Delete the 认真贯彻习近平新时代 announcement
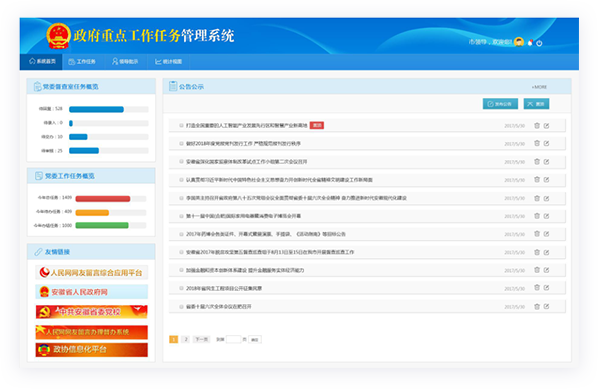Screen dimensions: 598x389 [x=537, y=180]
